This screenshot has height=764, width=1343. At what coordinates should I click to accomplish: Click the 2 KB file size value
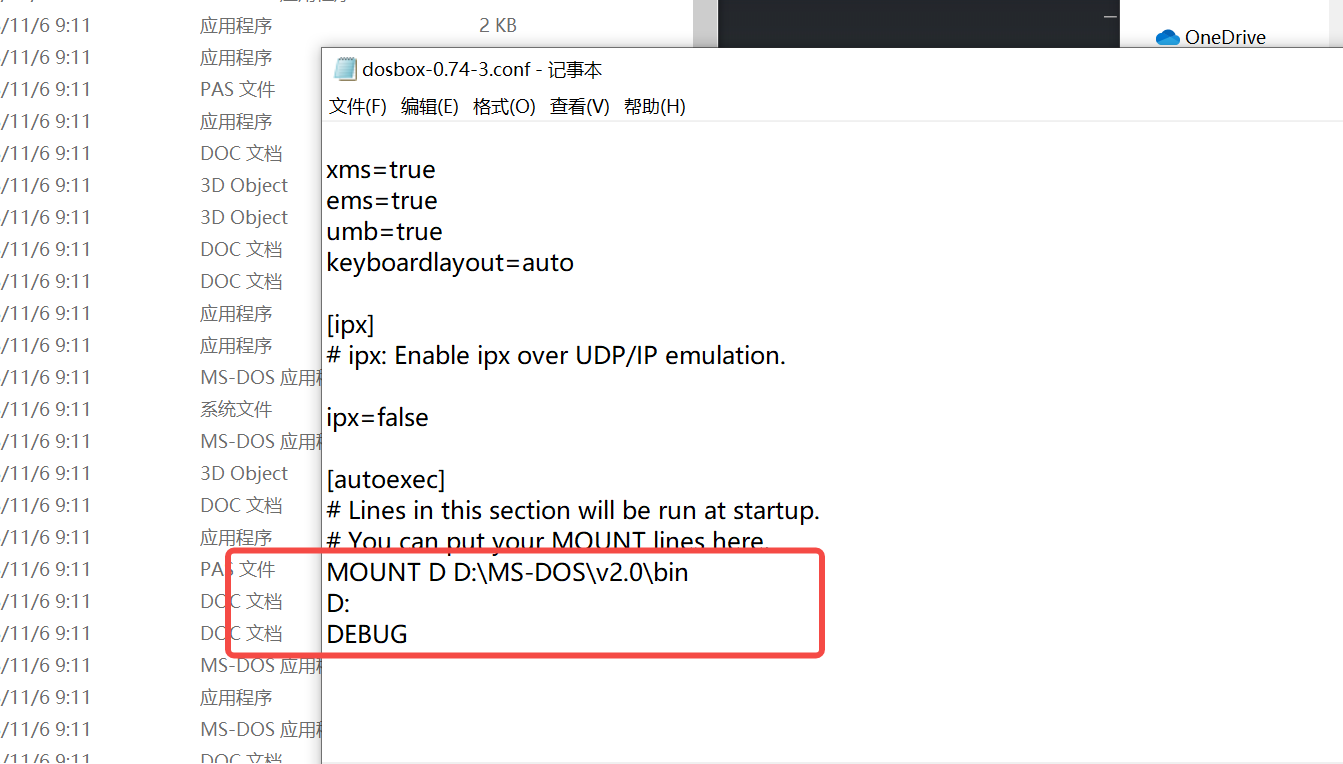(498, 25)
